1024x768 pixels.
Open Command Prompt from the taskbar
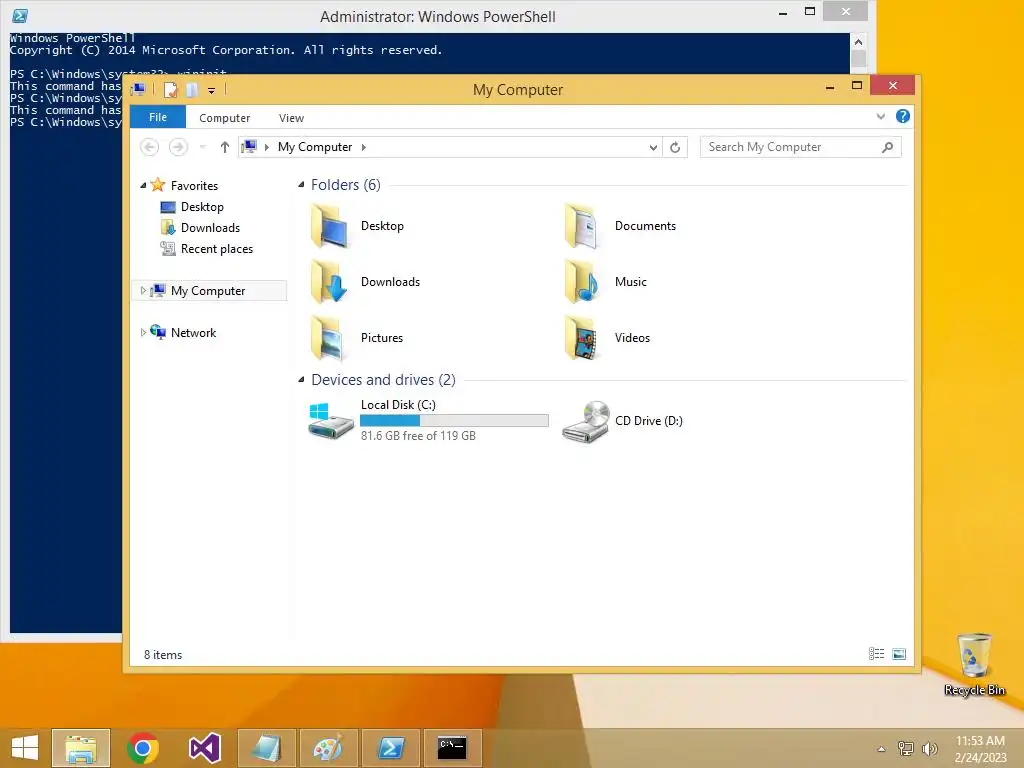coord(452,748)
